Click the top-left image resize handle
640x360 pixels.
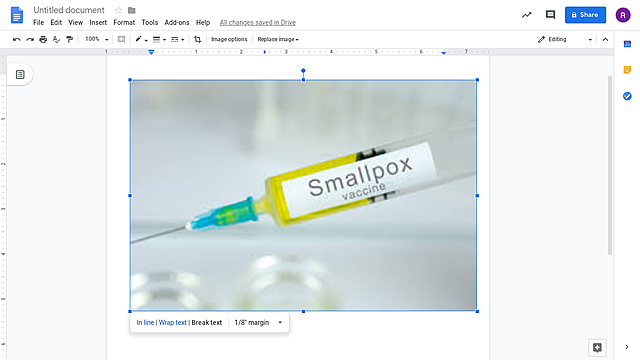(x=130, y=80)
